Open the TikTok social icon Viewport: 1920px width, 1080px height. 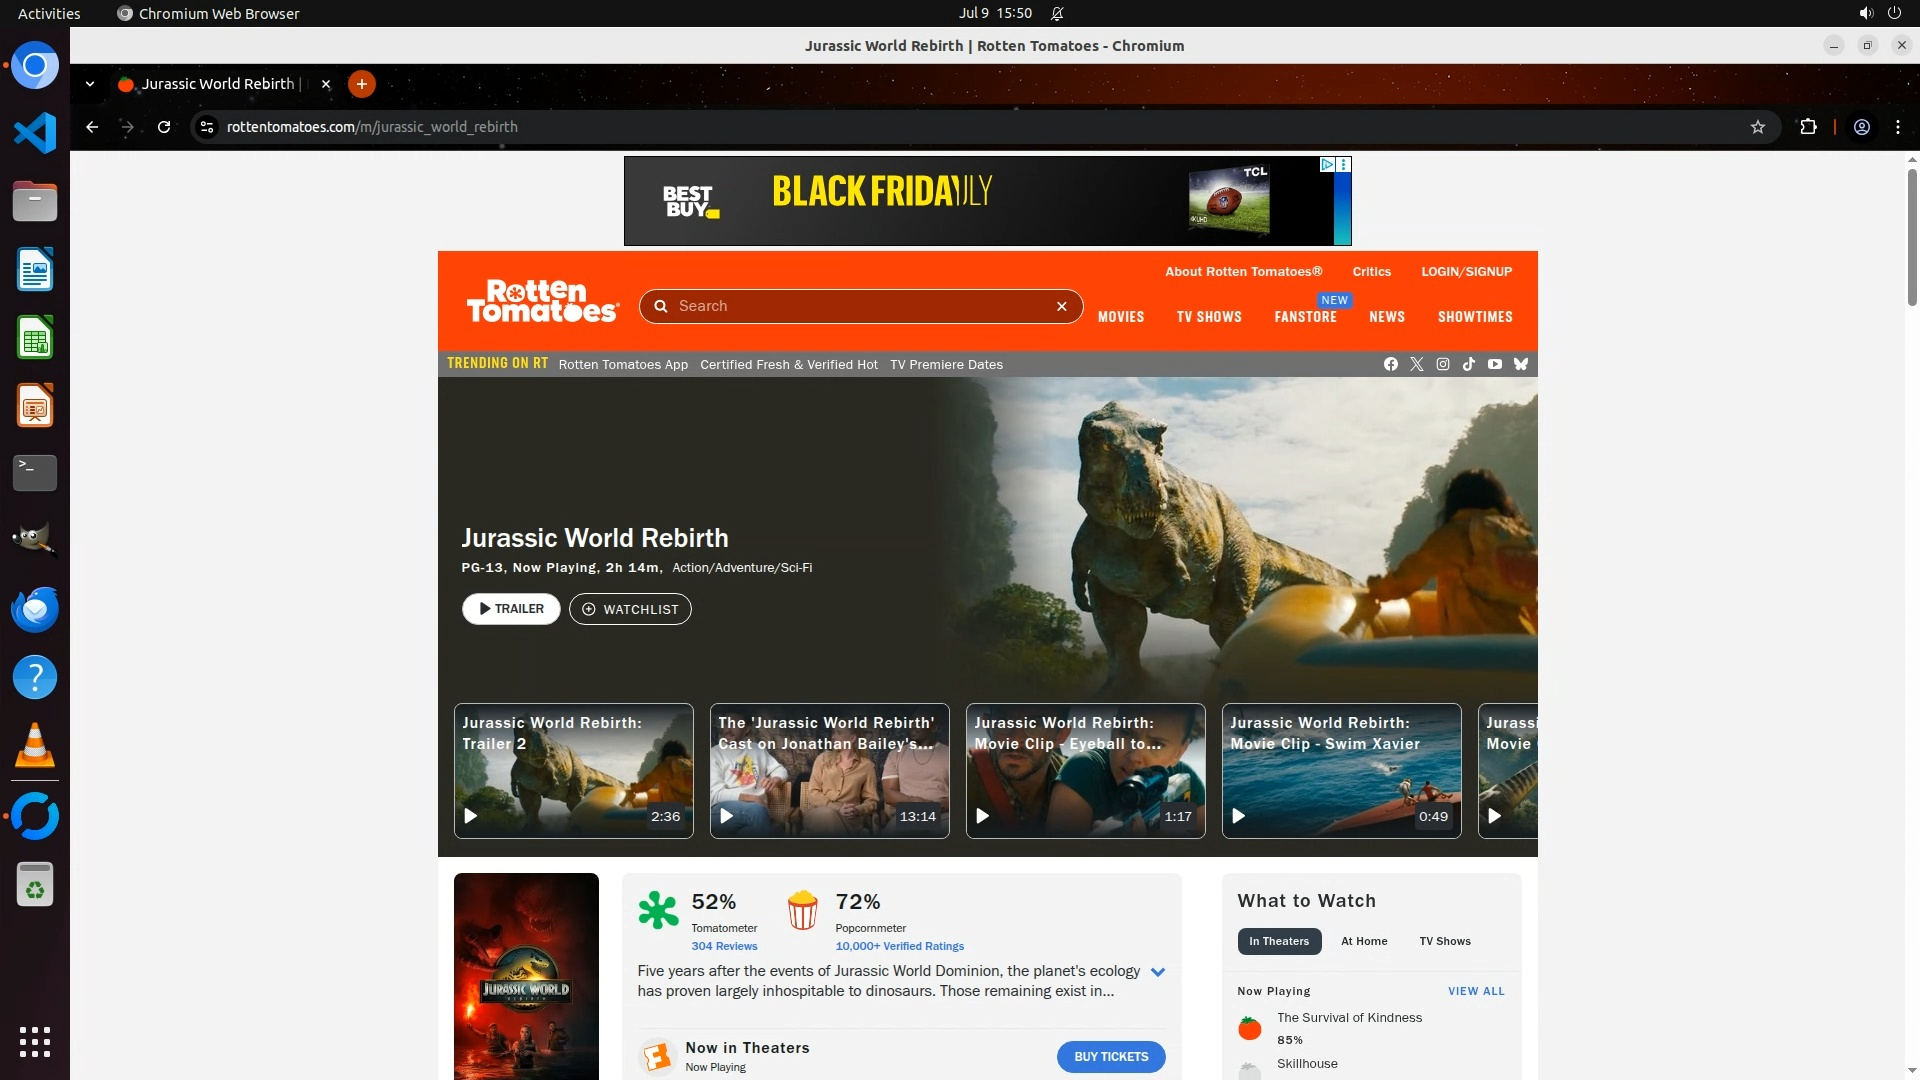coord(1468,364)
